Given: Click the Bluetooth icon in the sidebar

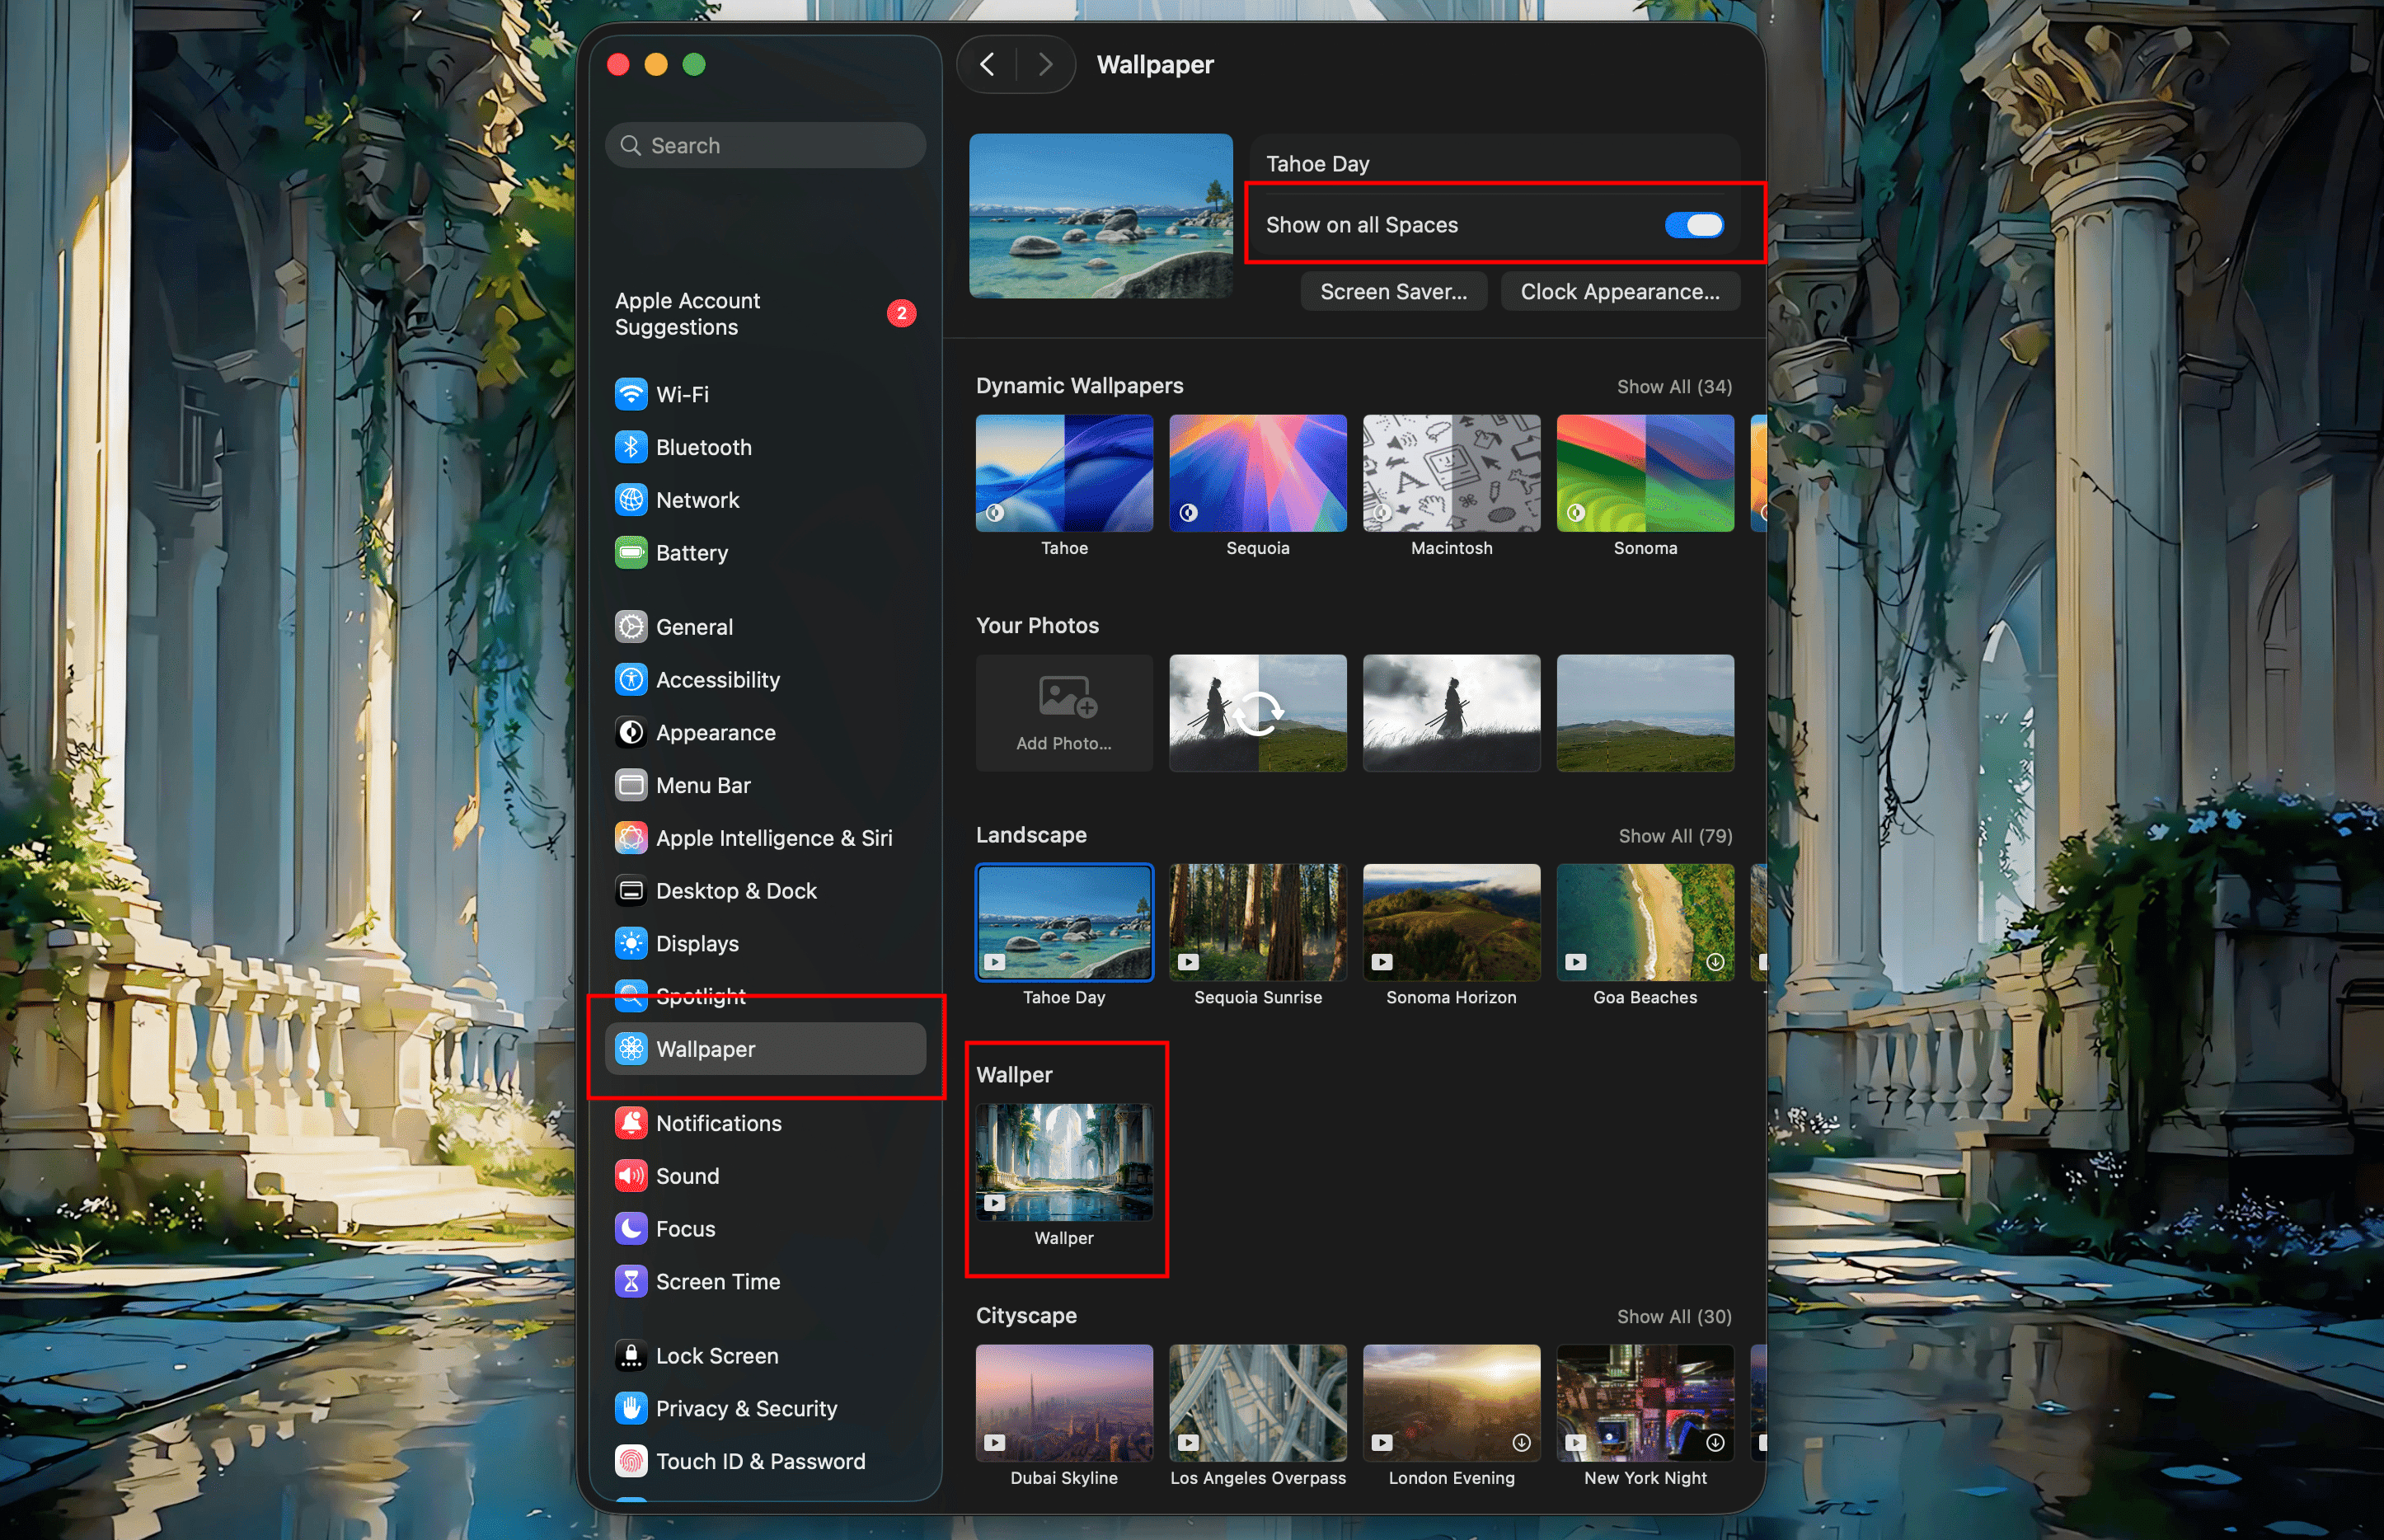Looking at the screenshot, I should tap(632, 447).
